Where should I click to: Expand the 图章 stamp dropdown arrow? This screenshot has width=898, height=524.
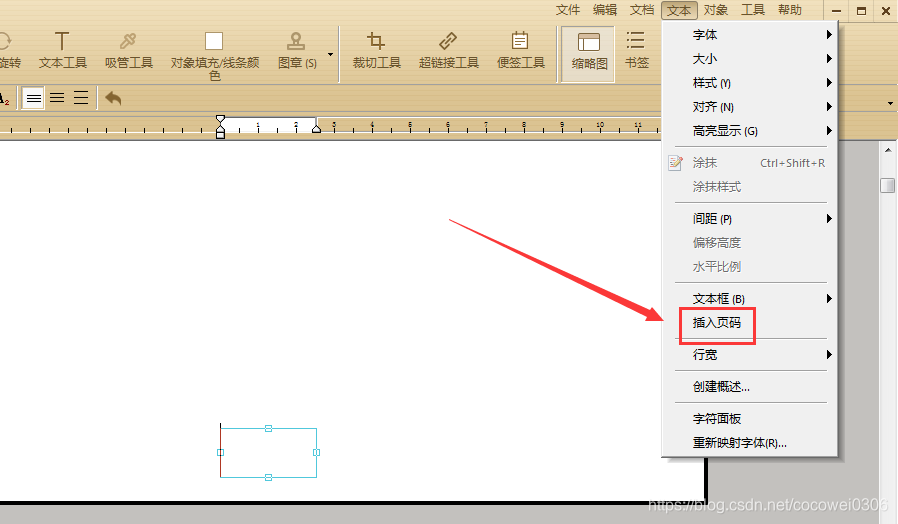(x=330, y=54)
